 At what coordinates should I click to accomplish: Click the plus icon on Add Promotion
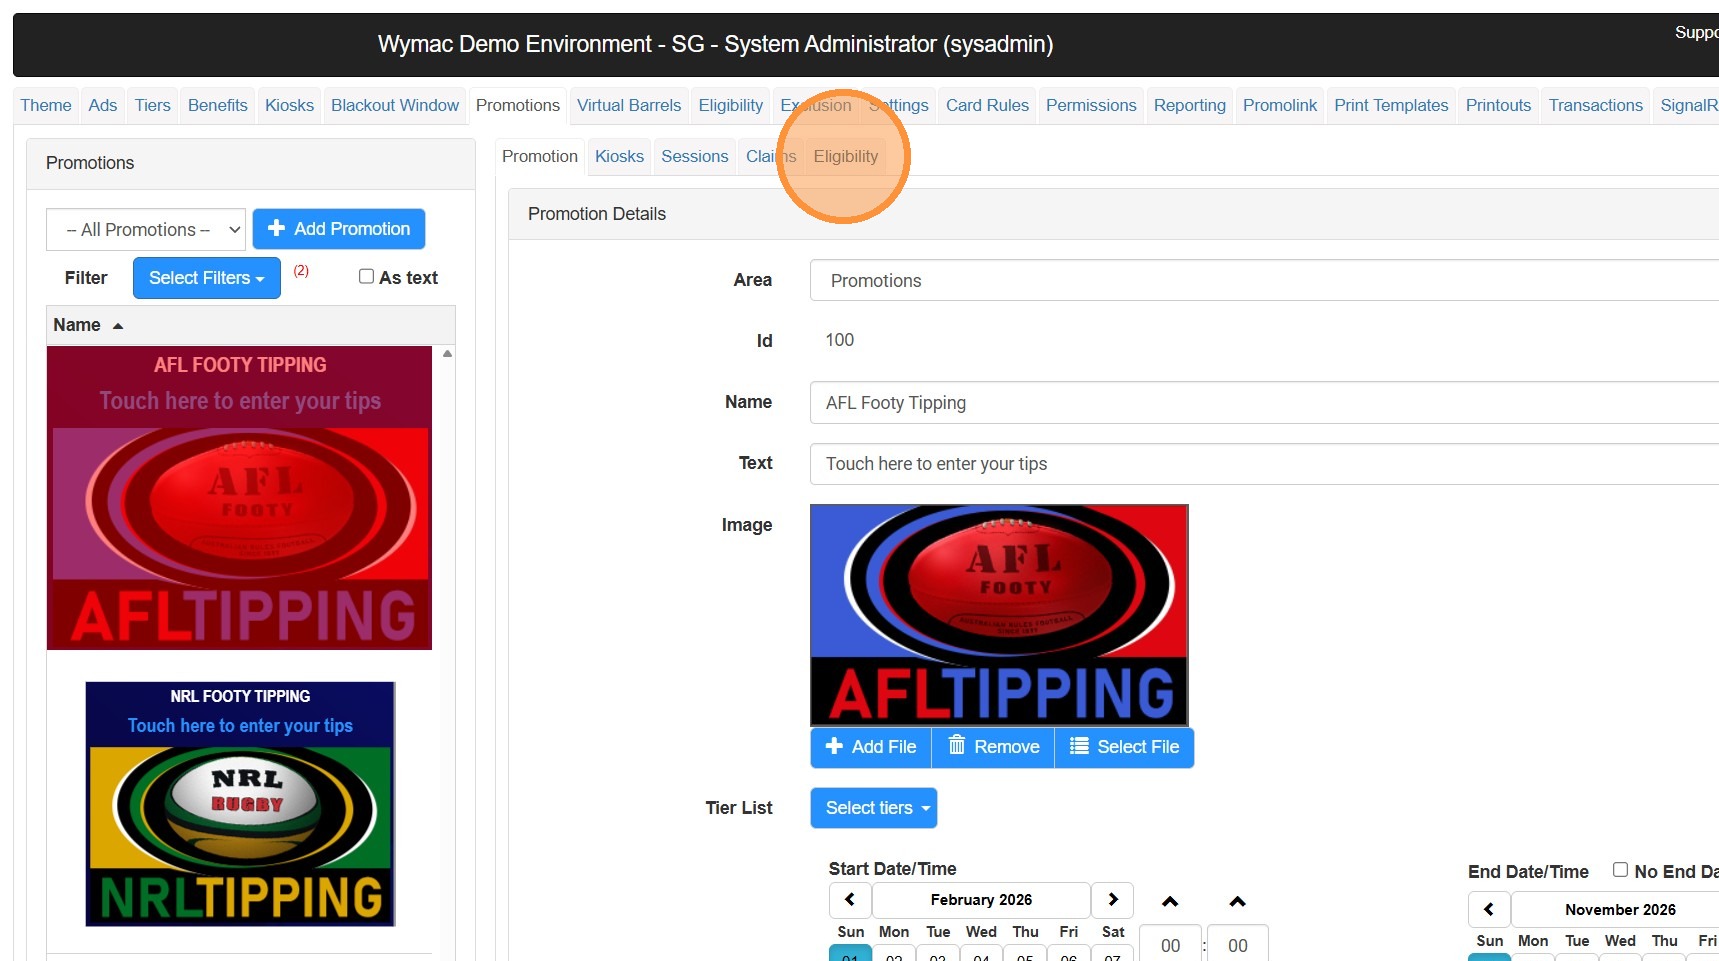277,229
